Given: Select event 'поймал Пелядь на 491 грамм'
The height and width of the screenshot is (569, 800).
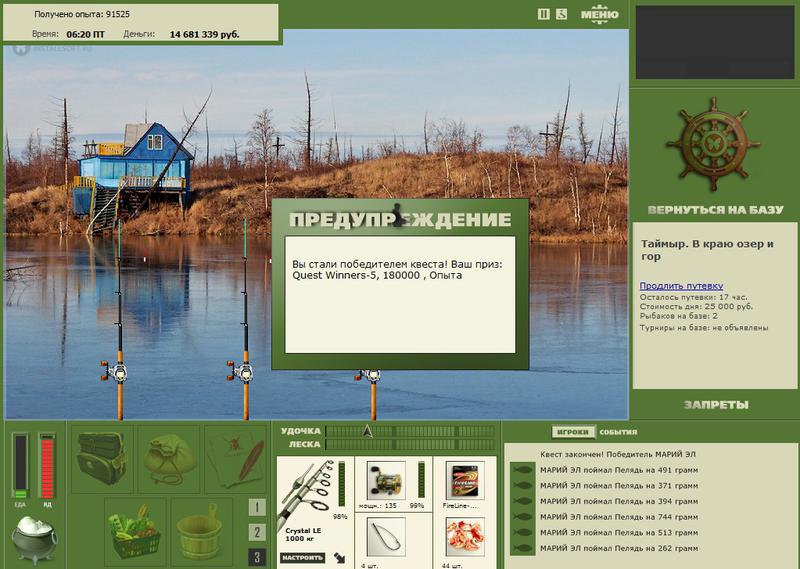Looking at the screenshot, I should (619, 470).
